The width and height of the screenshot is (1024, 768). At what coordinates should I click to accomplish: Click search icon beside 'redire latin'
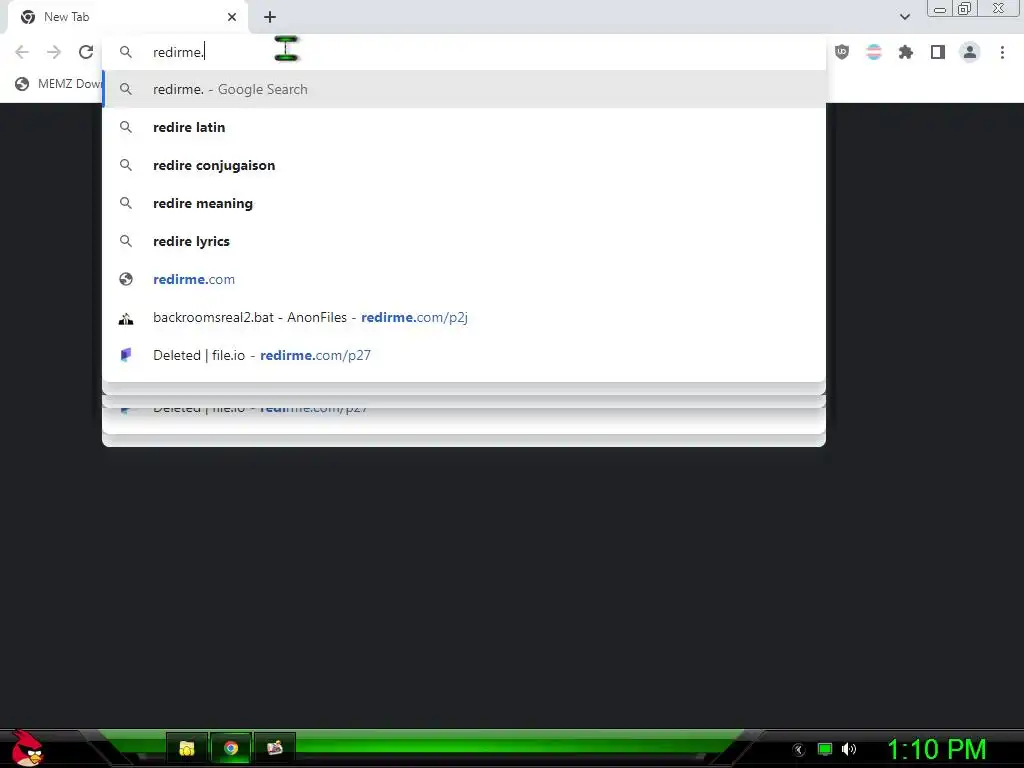pos(126,127)
